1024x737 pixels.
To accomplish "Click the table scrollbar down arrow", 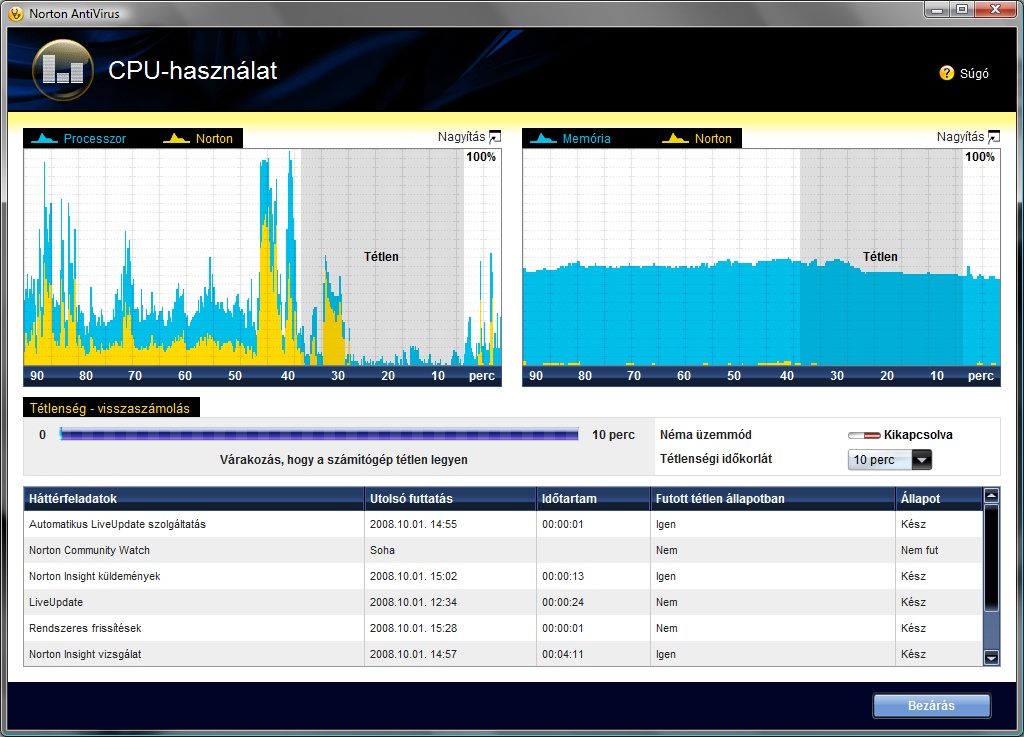I will pos(991,657).
